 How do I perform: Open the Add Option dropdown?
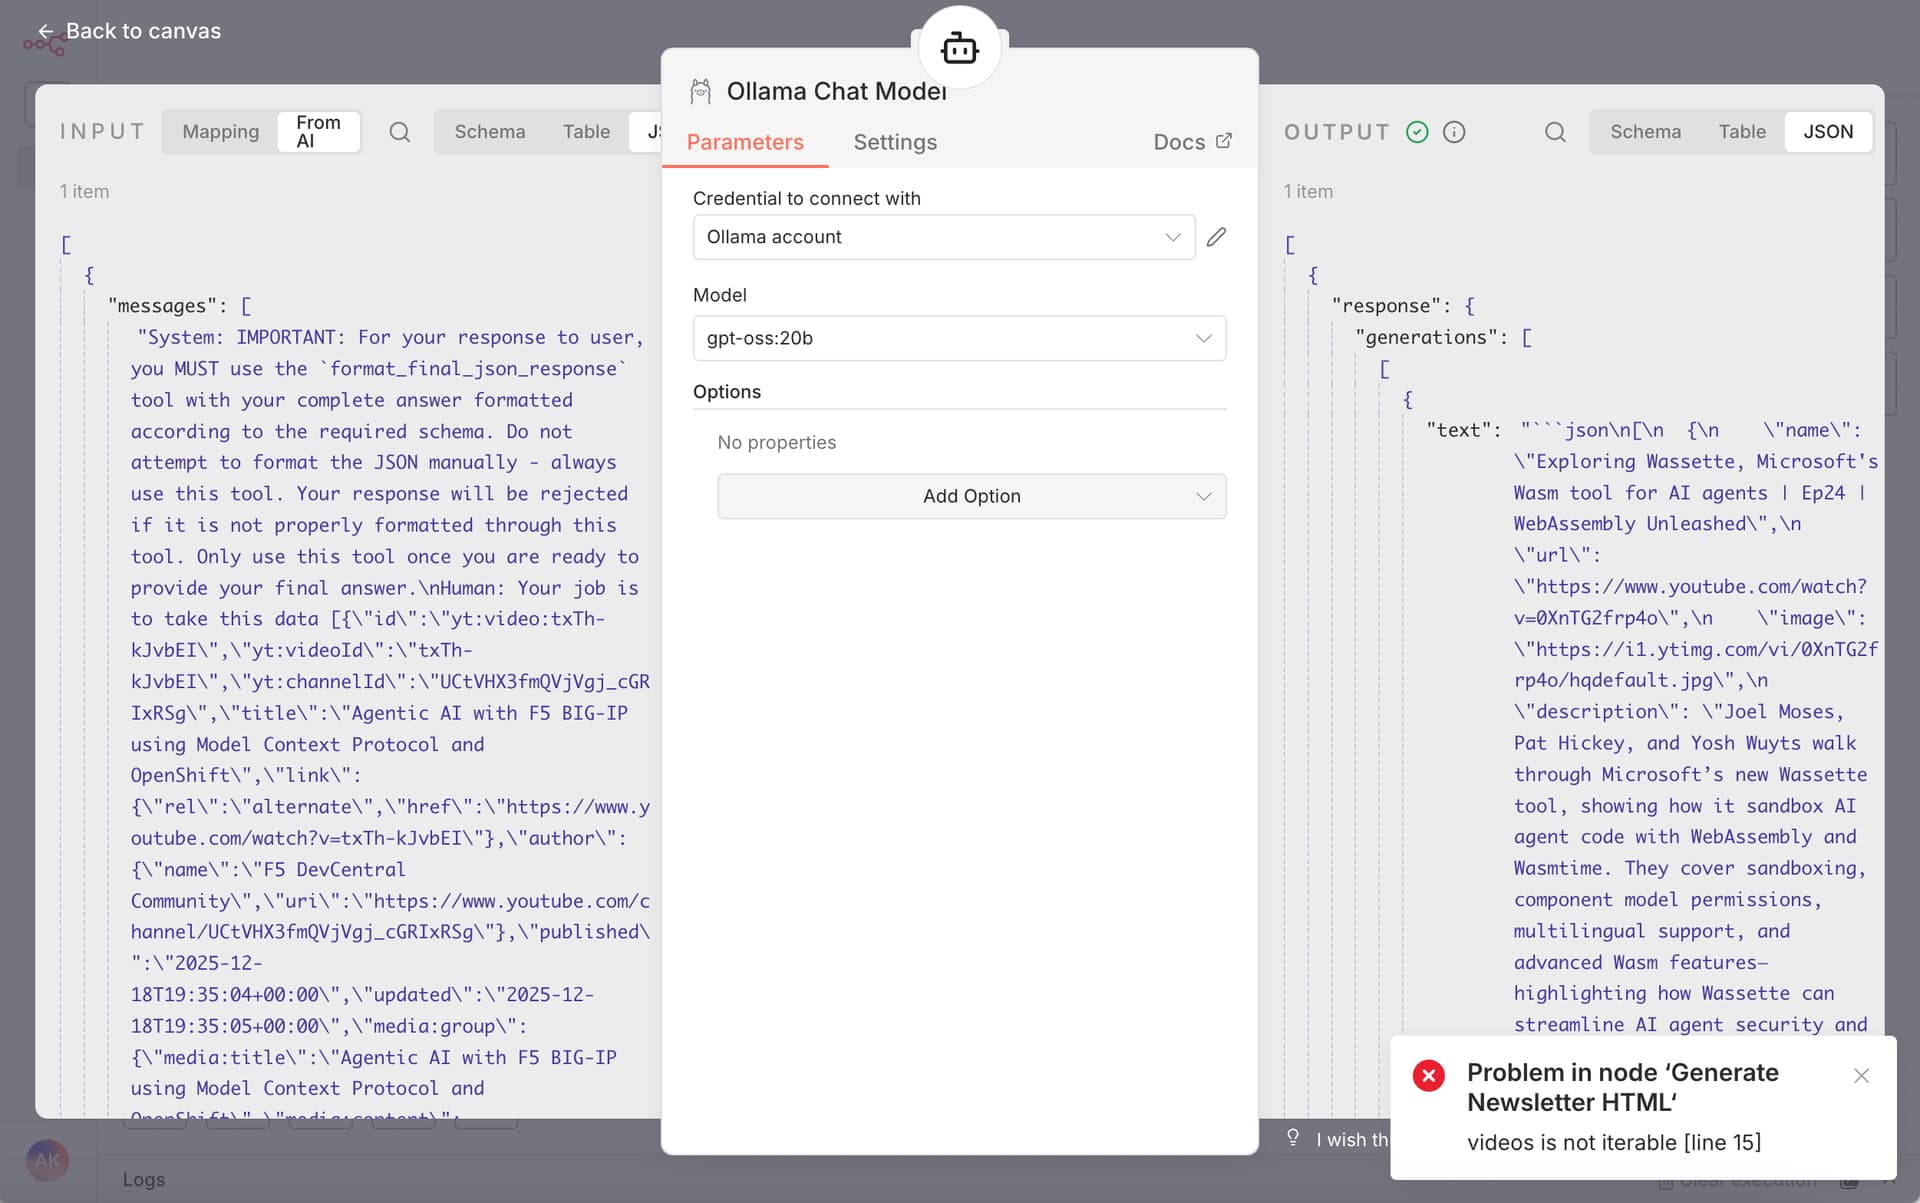[x=971, y=496]
